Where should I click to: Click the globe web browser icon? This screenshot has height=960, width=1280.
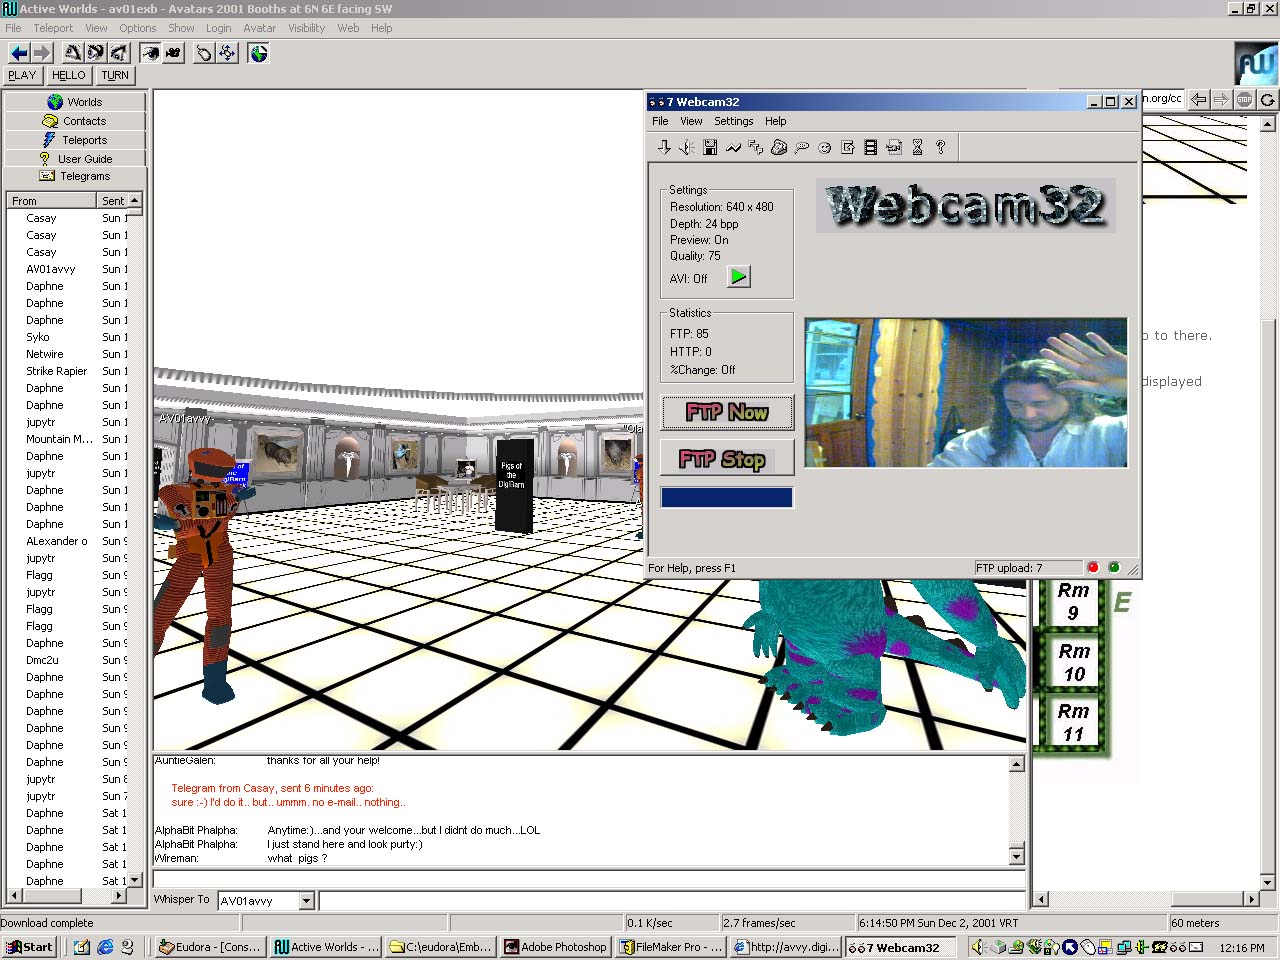pos(258,53)
